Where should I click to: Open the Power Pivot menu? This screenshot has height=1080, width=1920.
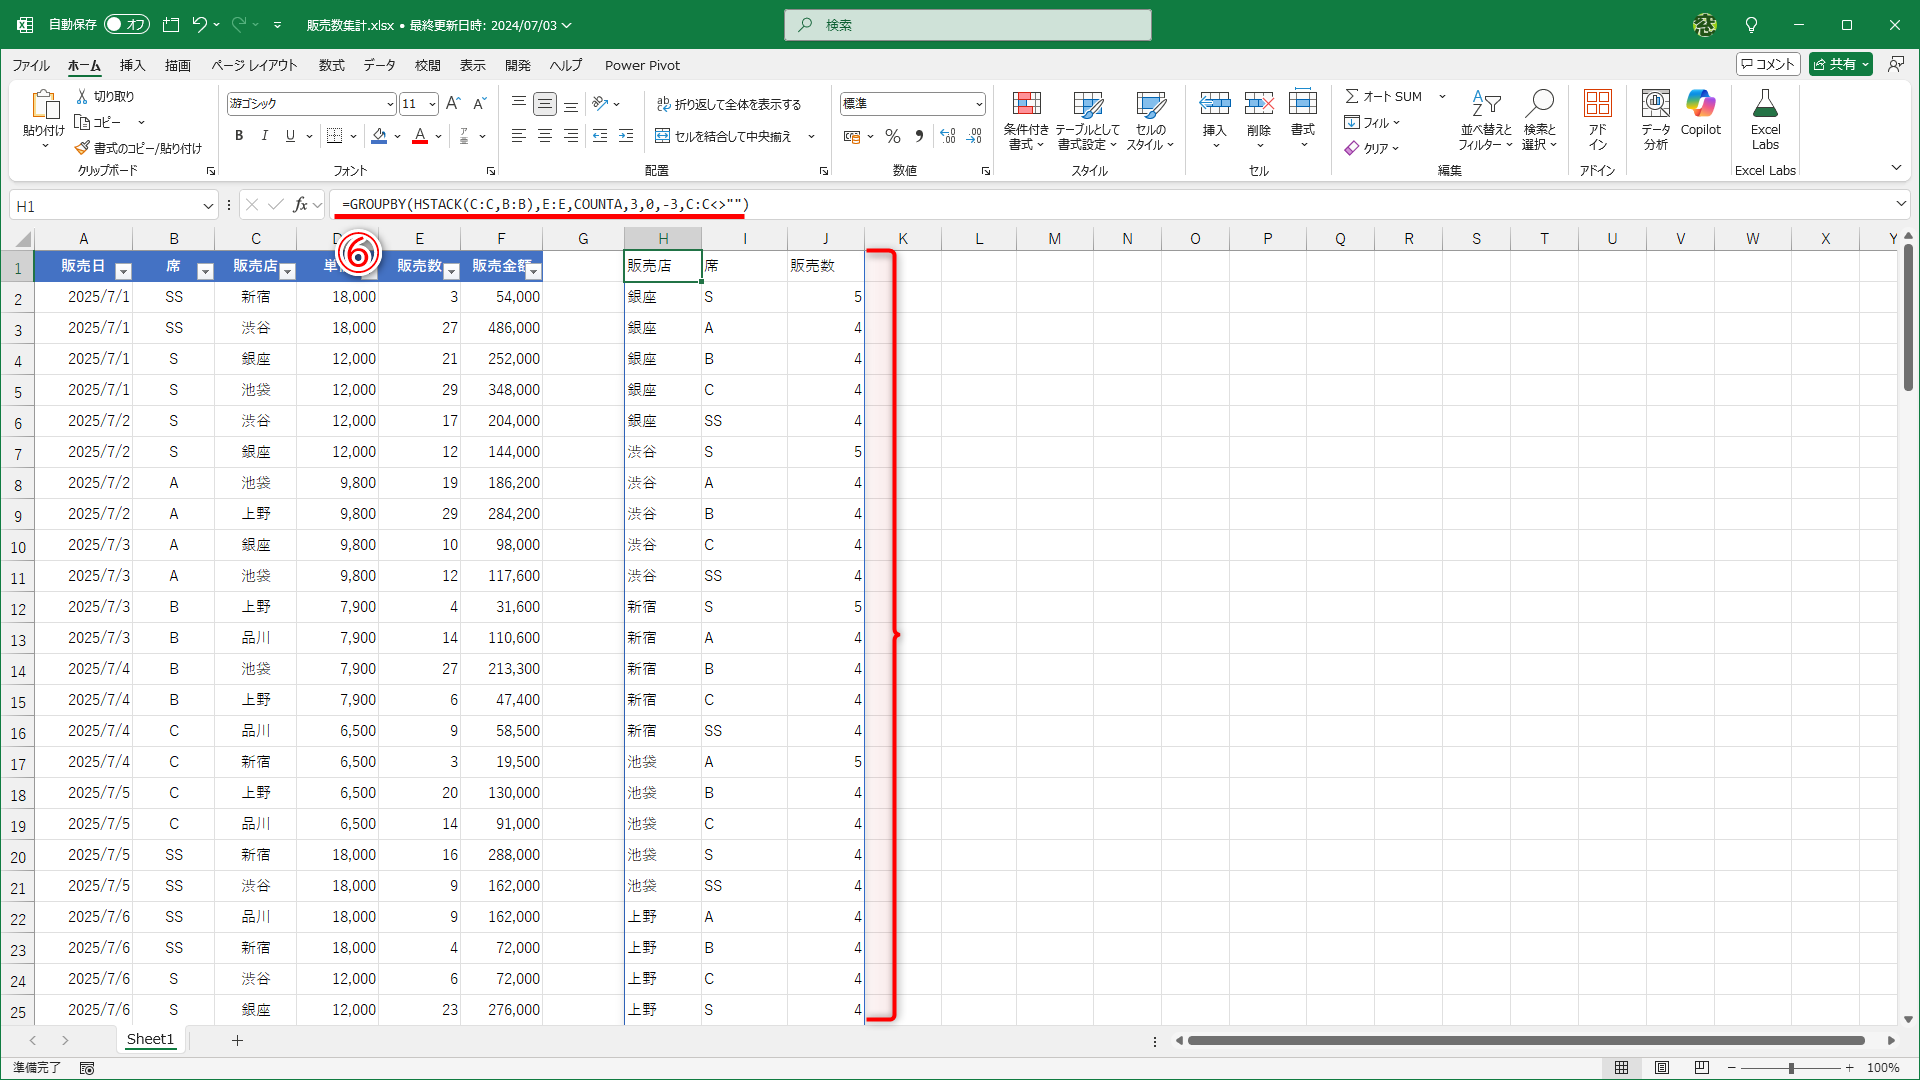tap(642, 65)
